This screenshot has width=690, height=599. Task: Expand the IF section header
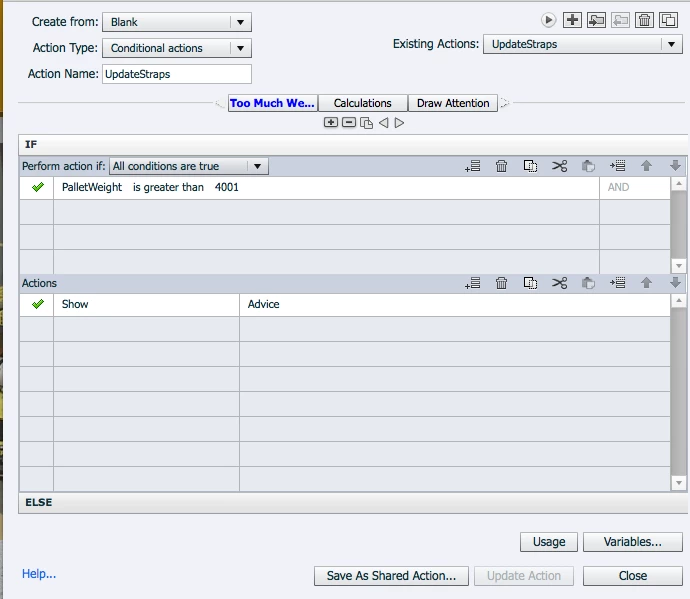click(x=353, y=144)
